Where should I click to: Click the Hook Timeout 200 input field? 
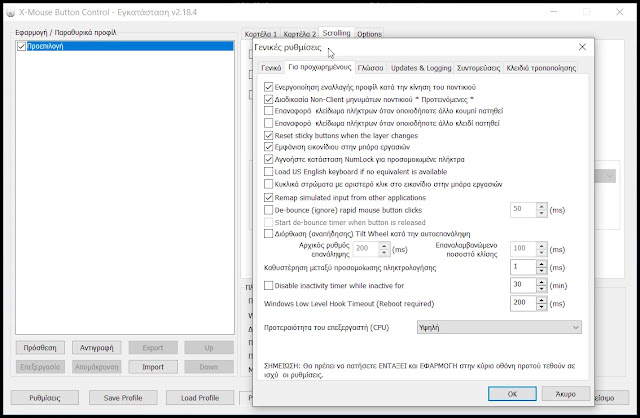(x=523, y=303)
